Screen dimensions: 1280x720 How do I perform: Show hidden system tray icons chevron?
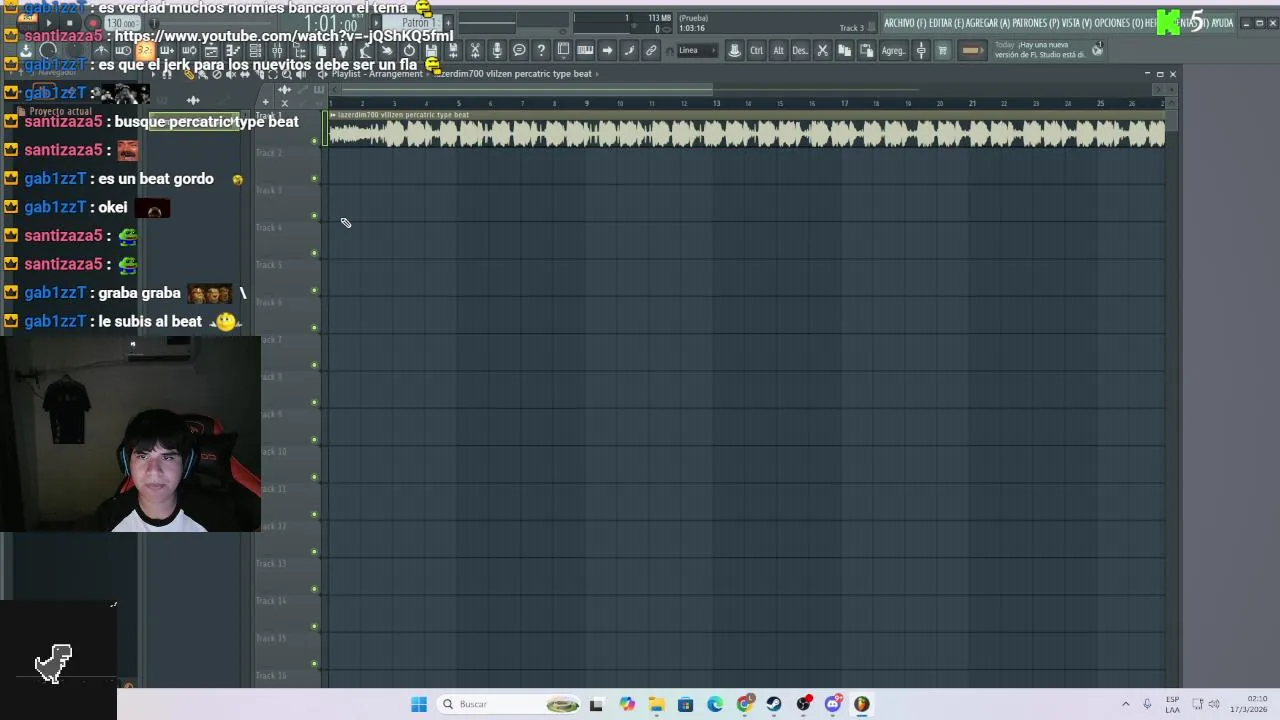1125,704
